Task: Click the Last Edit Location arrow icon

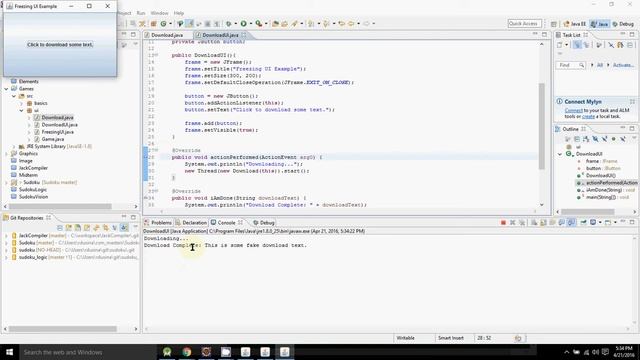Action: [x=342, y=24]
